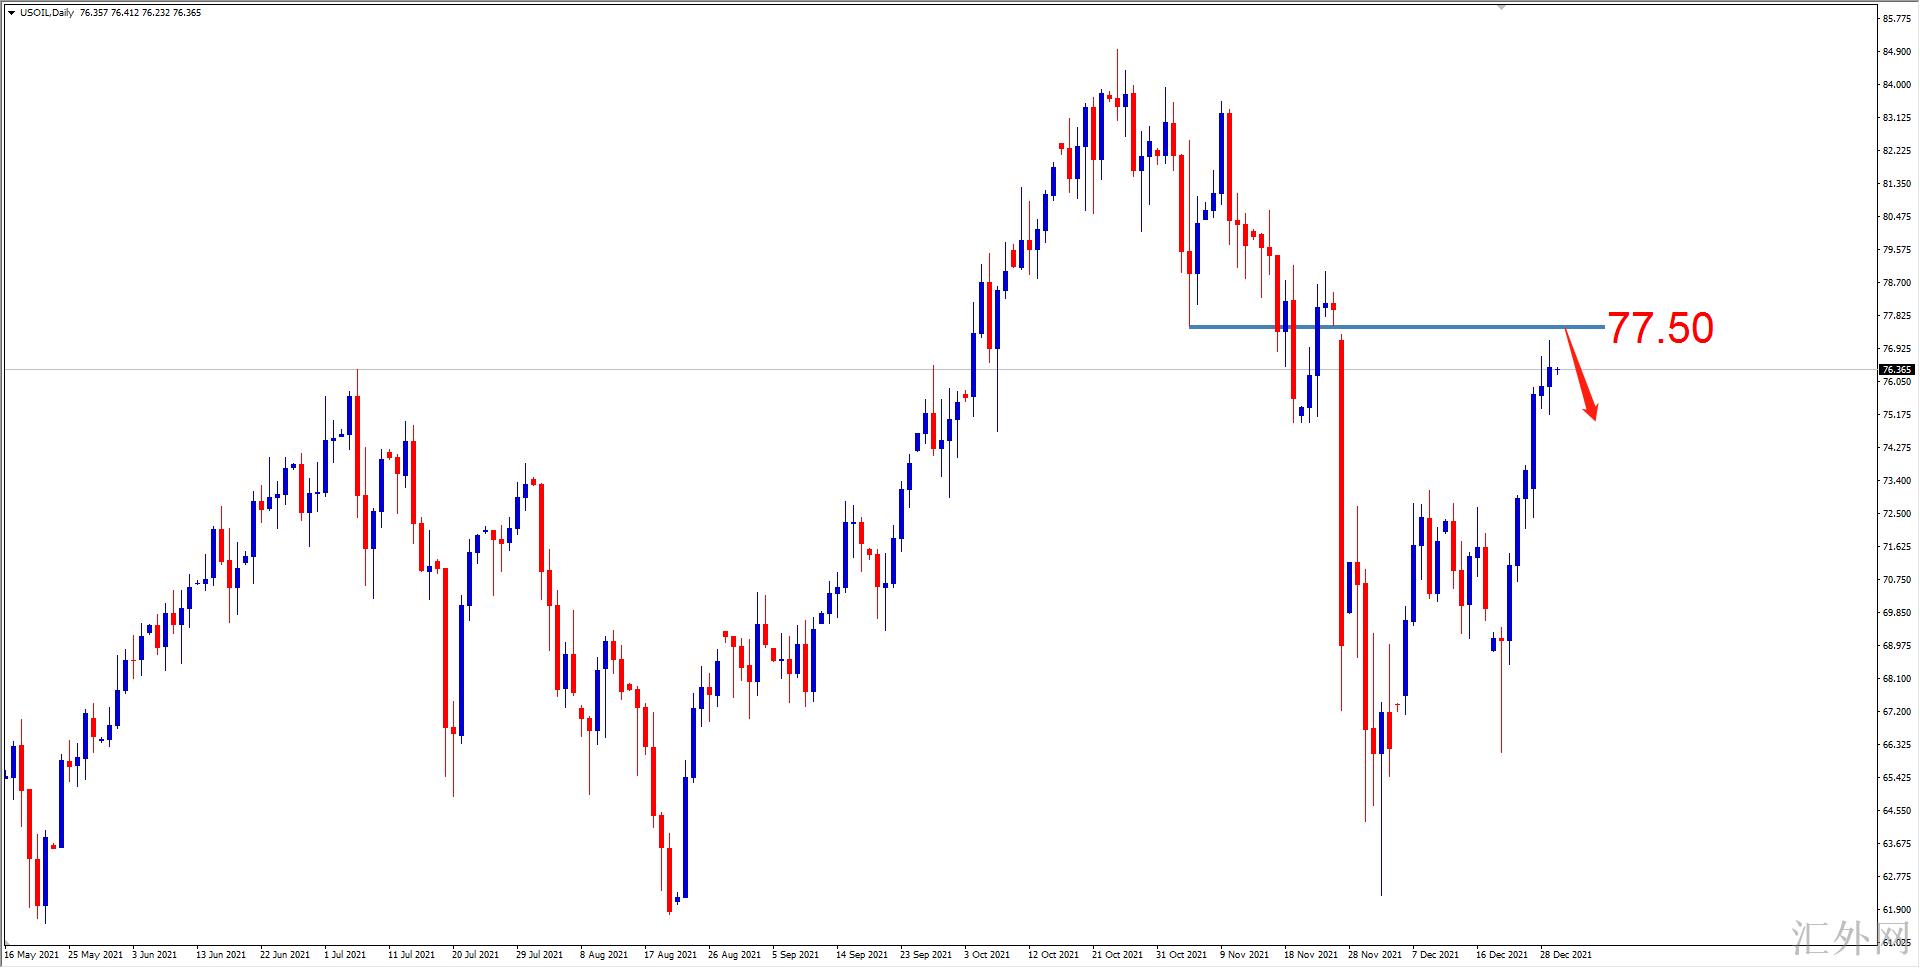1920x968 pixels.
Task: Click the red 77.50 text label
Action: pyautogui.click(x=1660, y=329)
